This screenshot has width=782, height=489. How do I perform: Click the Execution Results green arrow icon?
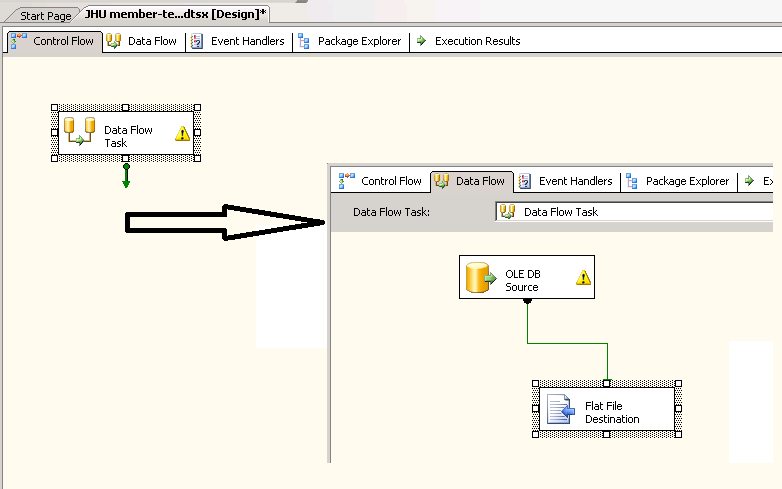pyautogui.click(x=421, y=41)
